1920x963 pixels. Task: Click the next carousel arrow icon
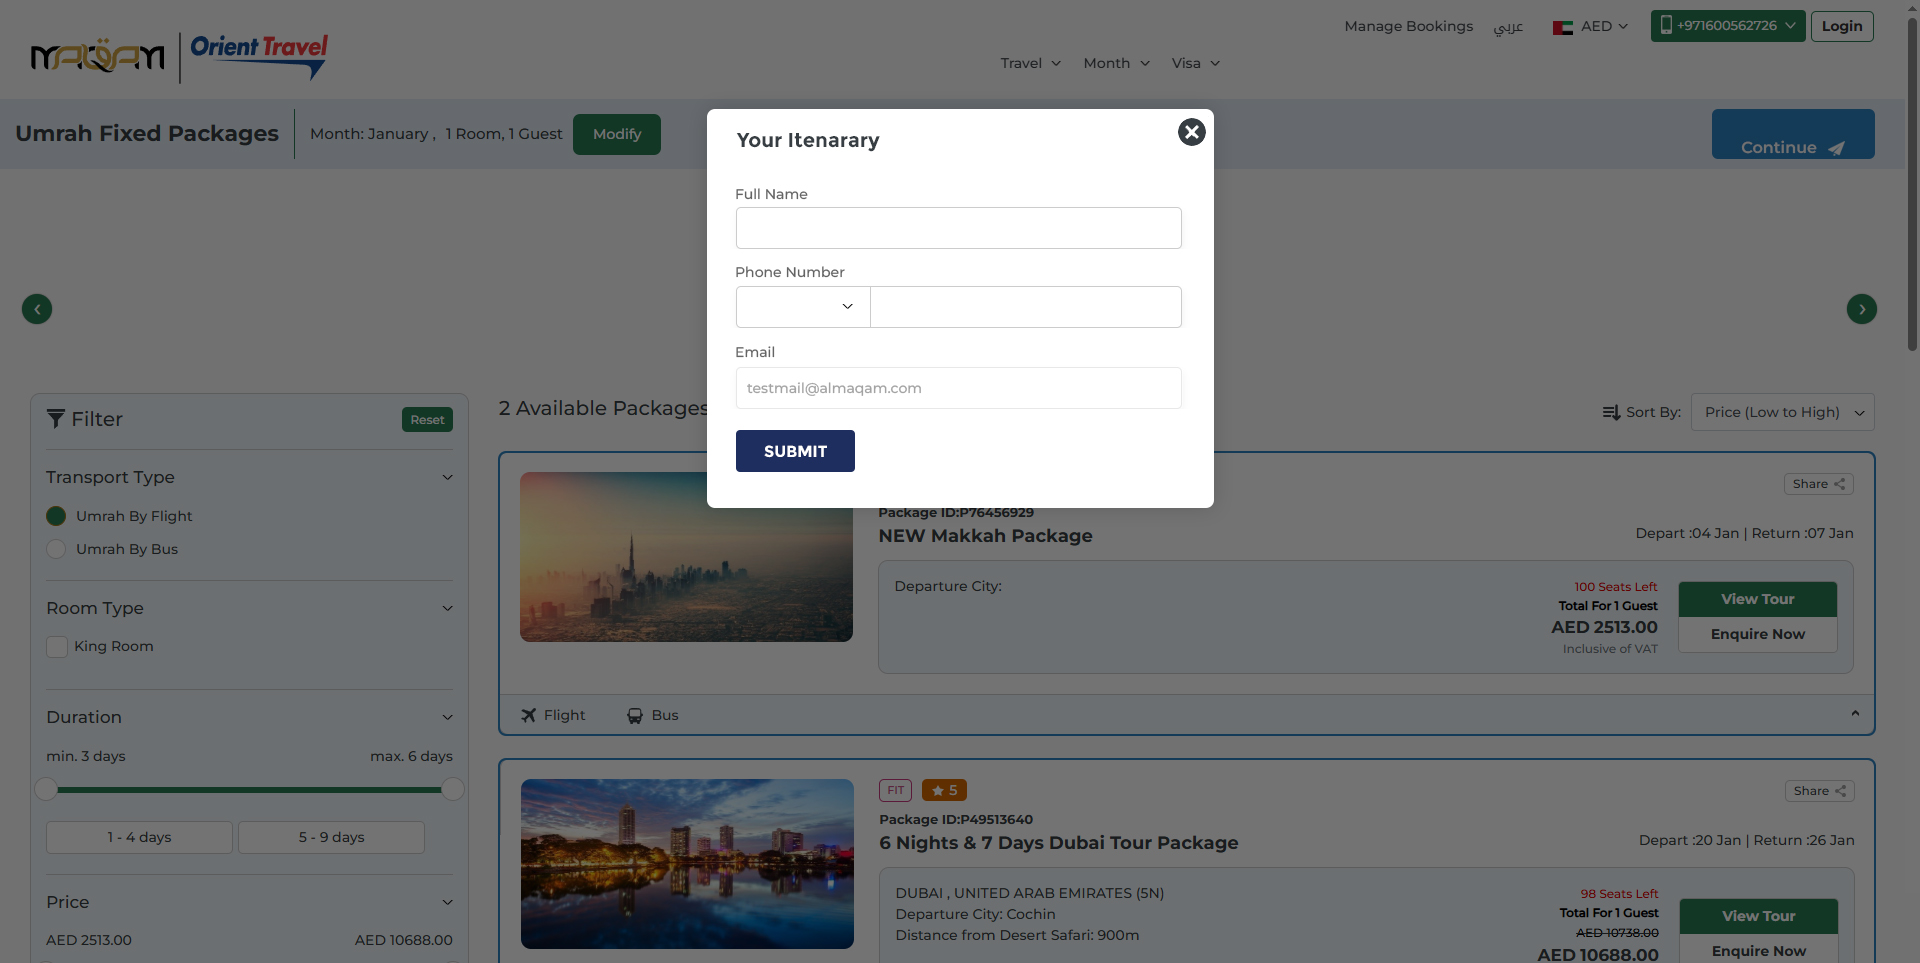[1861, 309]
